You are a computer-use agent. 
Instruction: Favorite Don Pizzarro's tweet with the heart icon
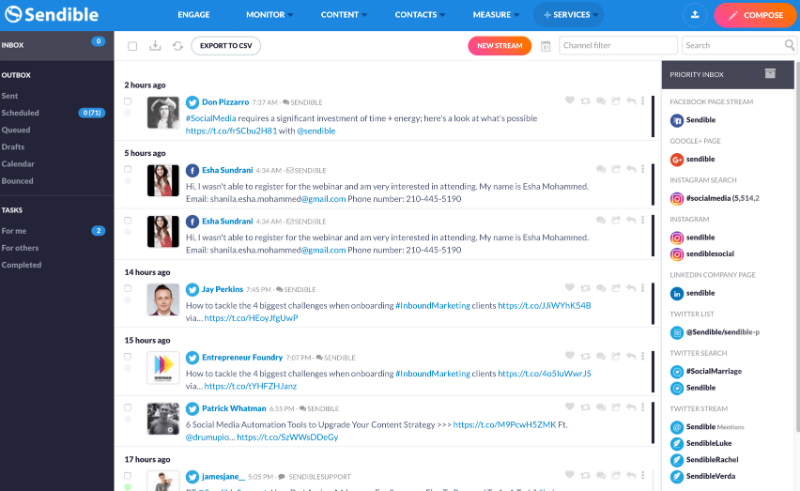[570, 100]
